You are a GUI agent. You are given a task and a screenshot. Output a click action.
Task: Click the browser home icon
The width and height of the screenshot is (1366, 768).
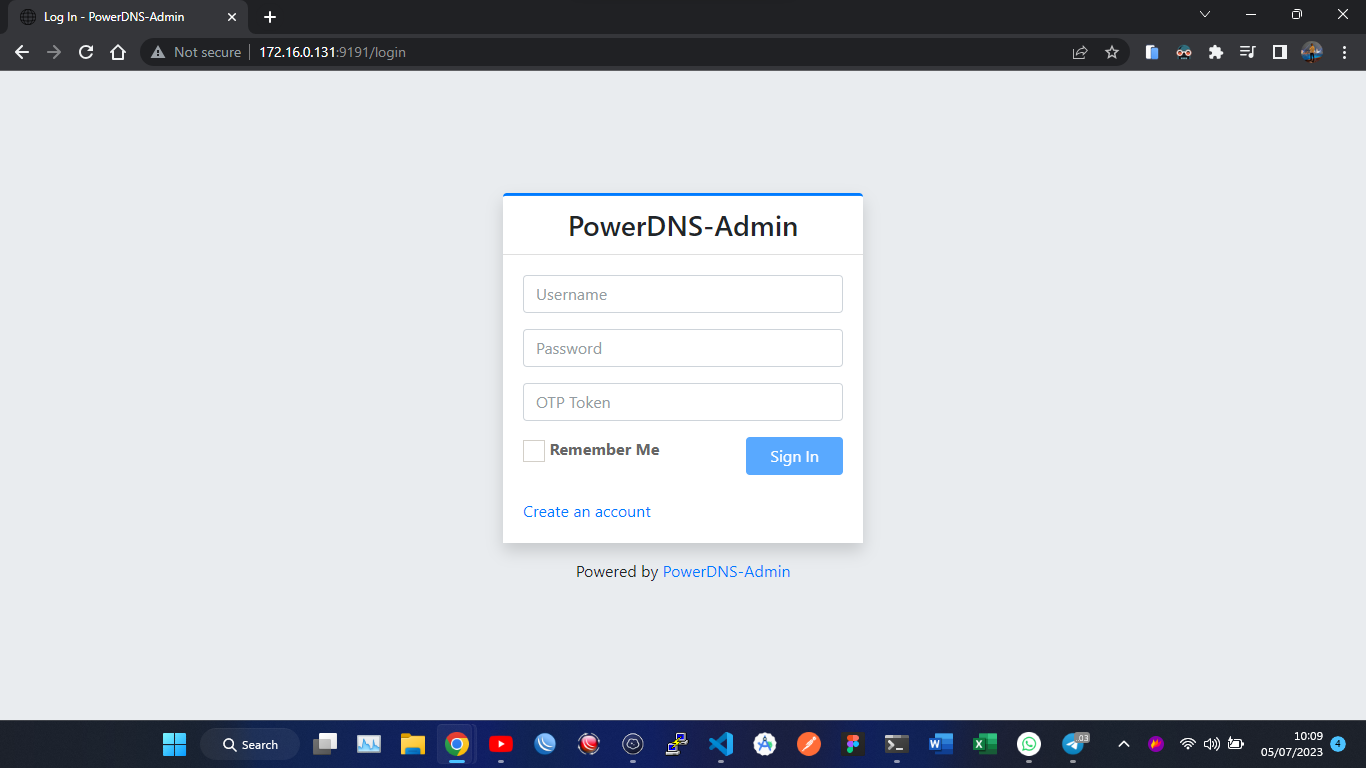[118, 52]
